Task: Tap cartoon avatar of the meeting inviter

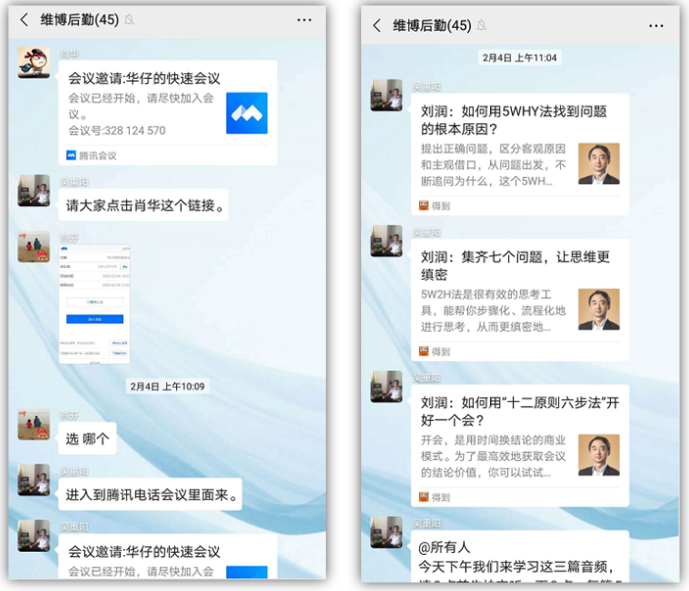Action: (x=34, y=63)
